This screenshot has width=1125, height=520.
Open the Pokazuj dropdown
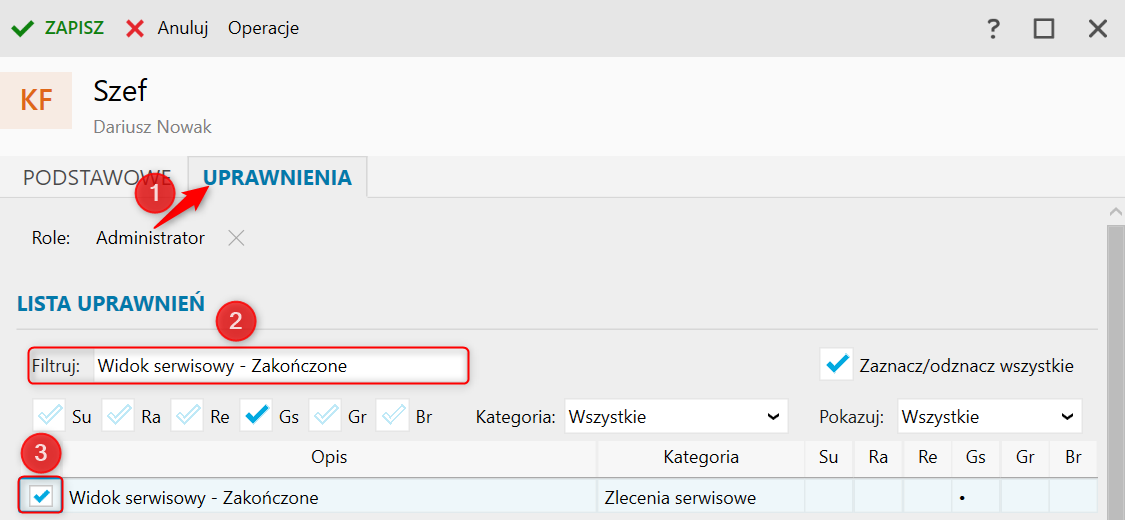click(989, 416)
